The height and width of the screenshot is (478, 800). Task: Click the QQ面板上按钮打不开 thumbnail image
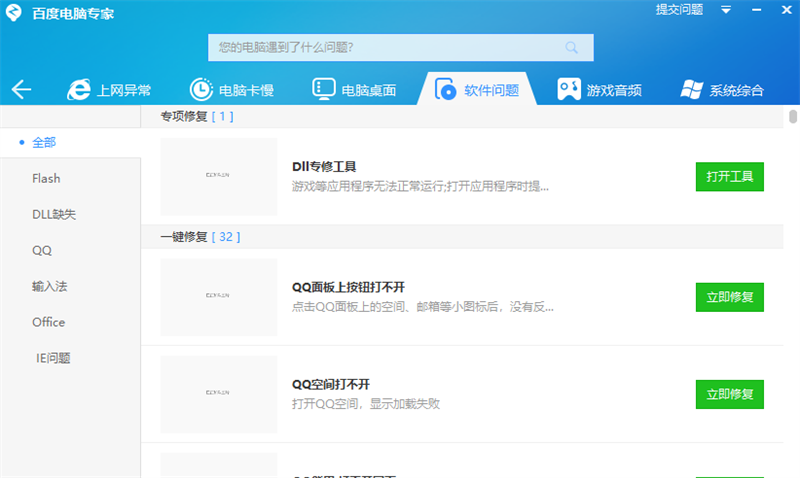219,297
